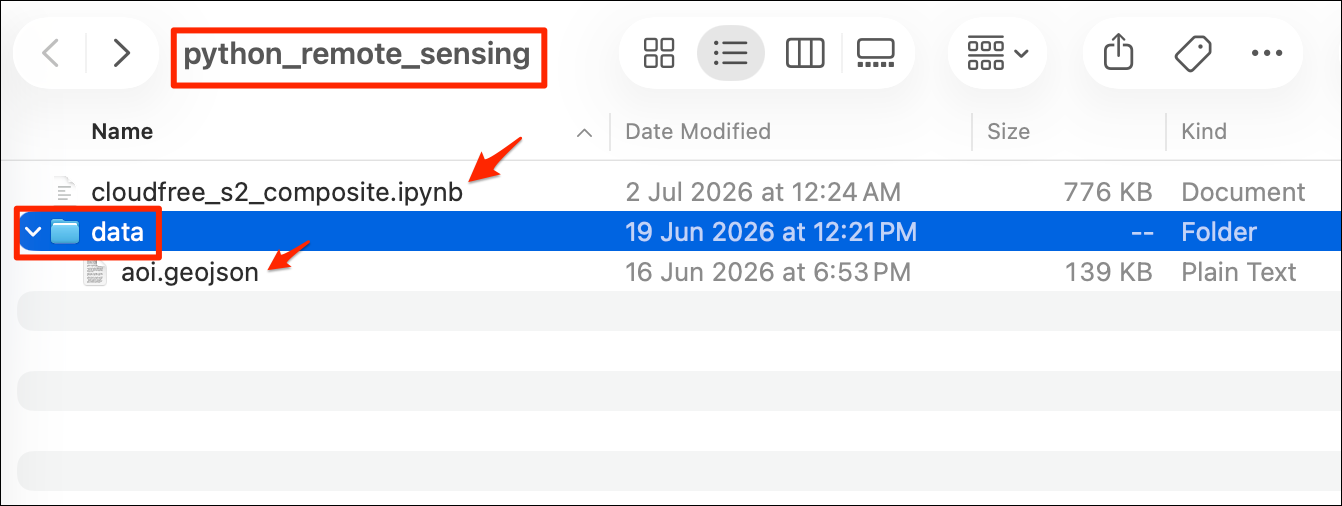Select the aoi.geojson file

(x=190, y=272)
